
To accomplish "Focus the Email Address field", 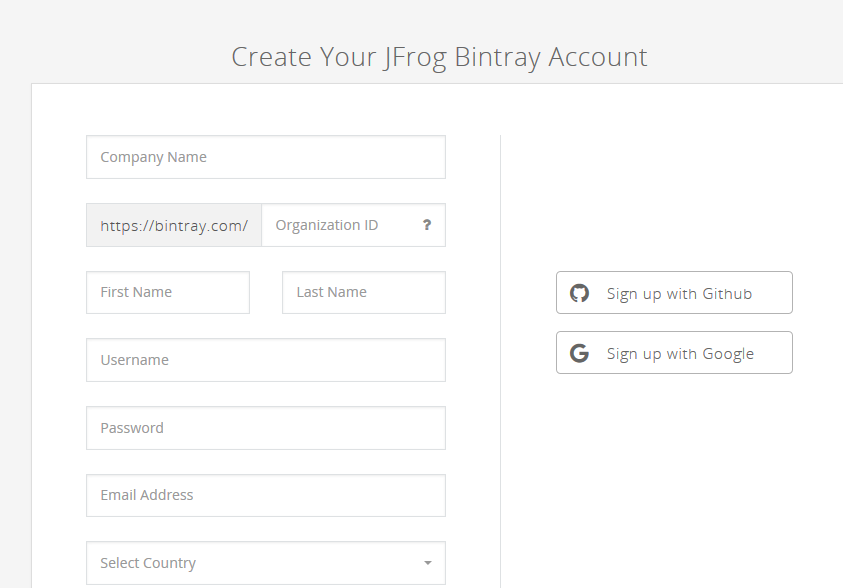I will [x=265, y=495].
